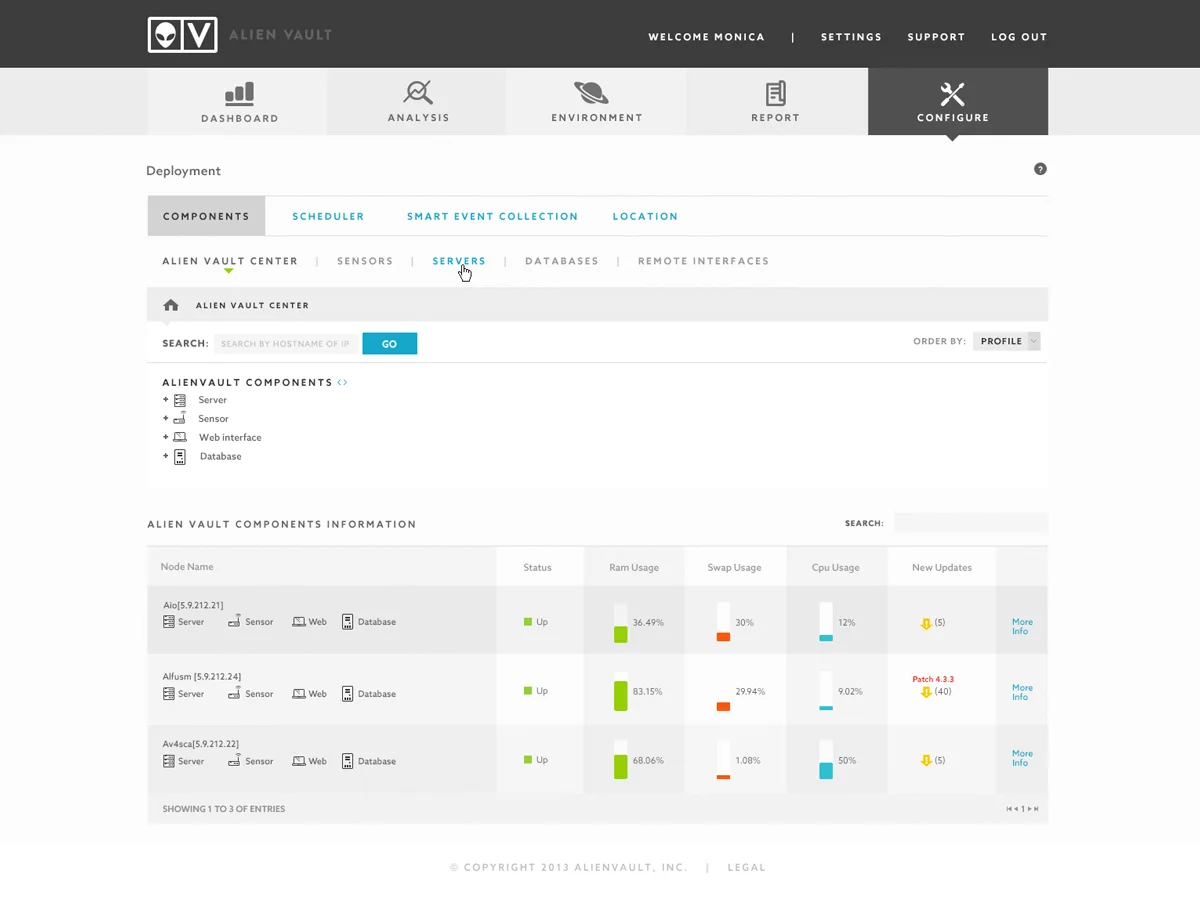Expand the Database tree node

pos(167,456)
